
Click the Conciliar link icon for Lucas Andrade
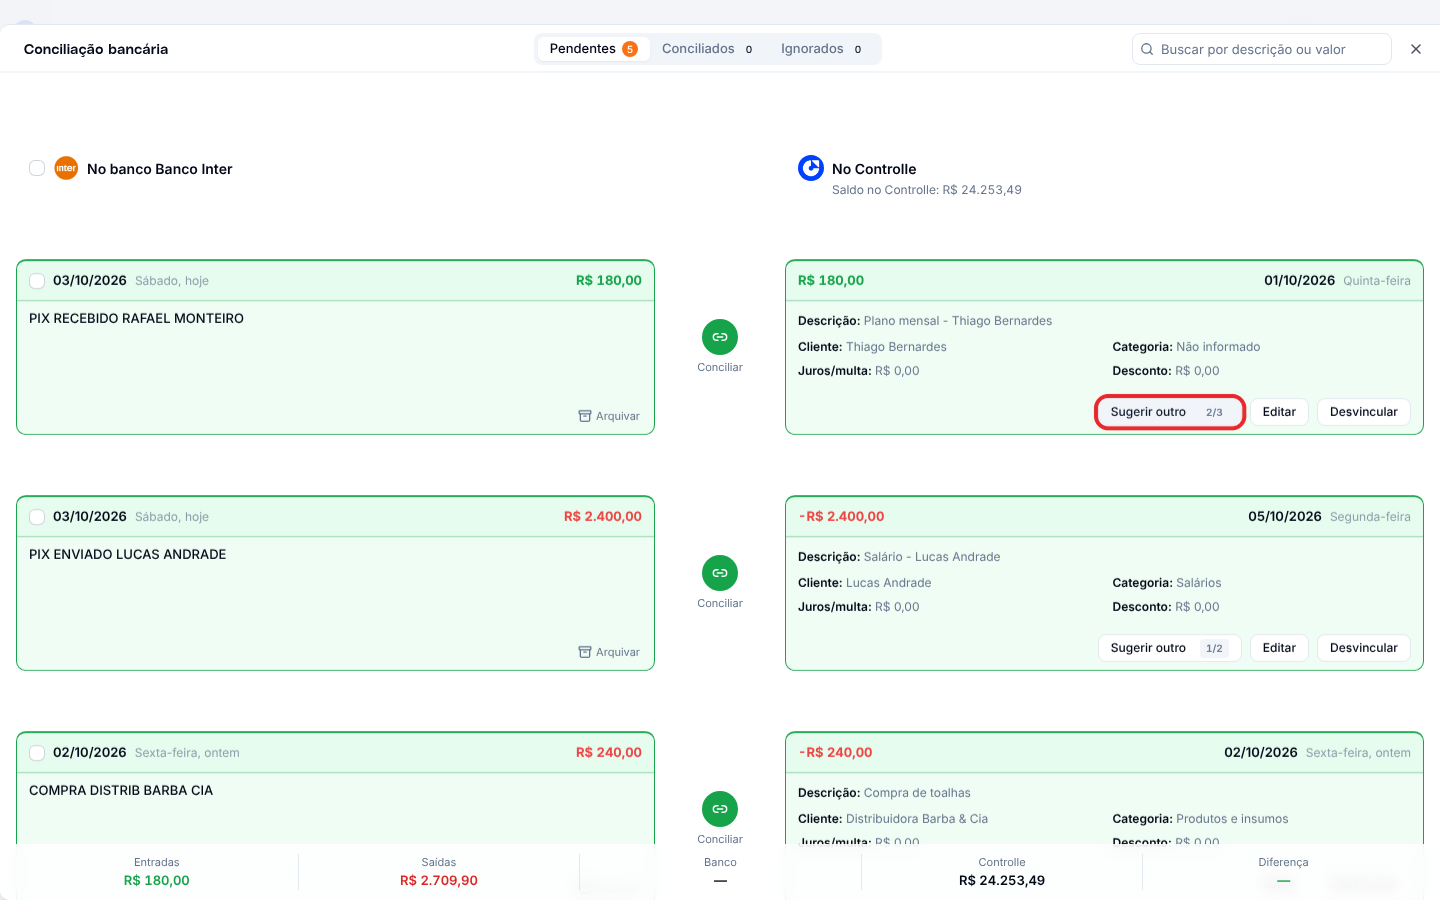tap(720, 573)
